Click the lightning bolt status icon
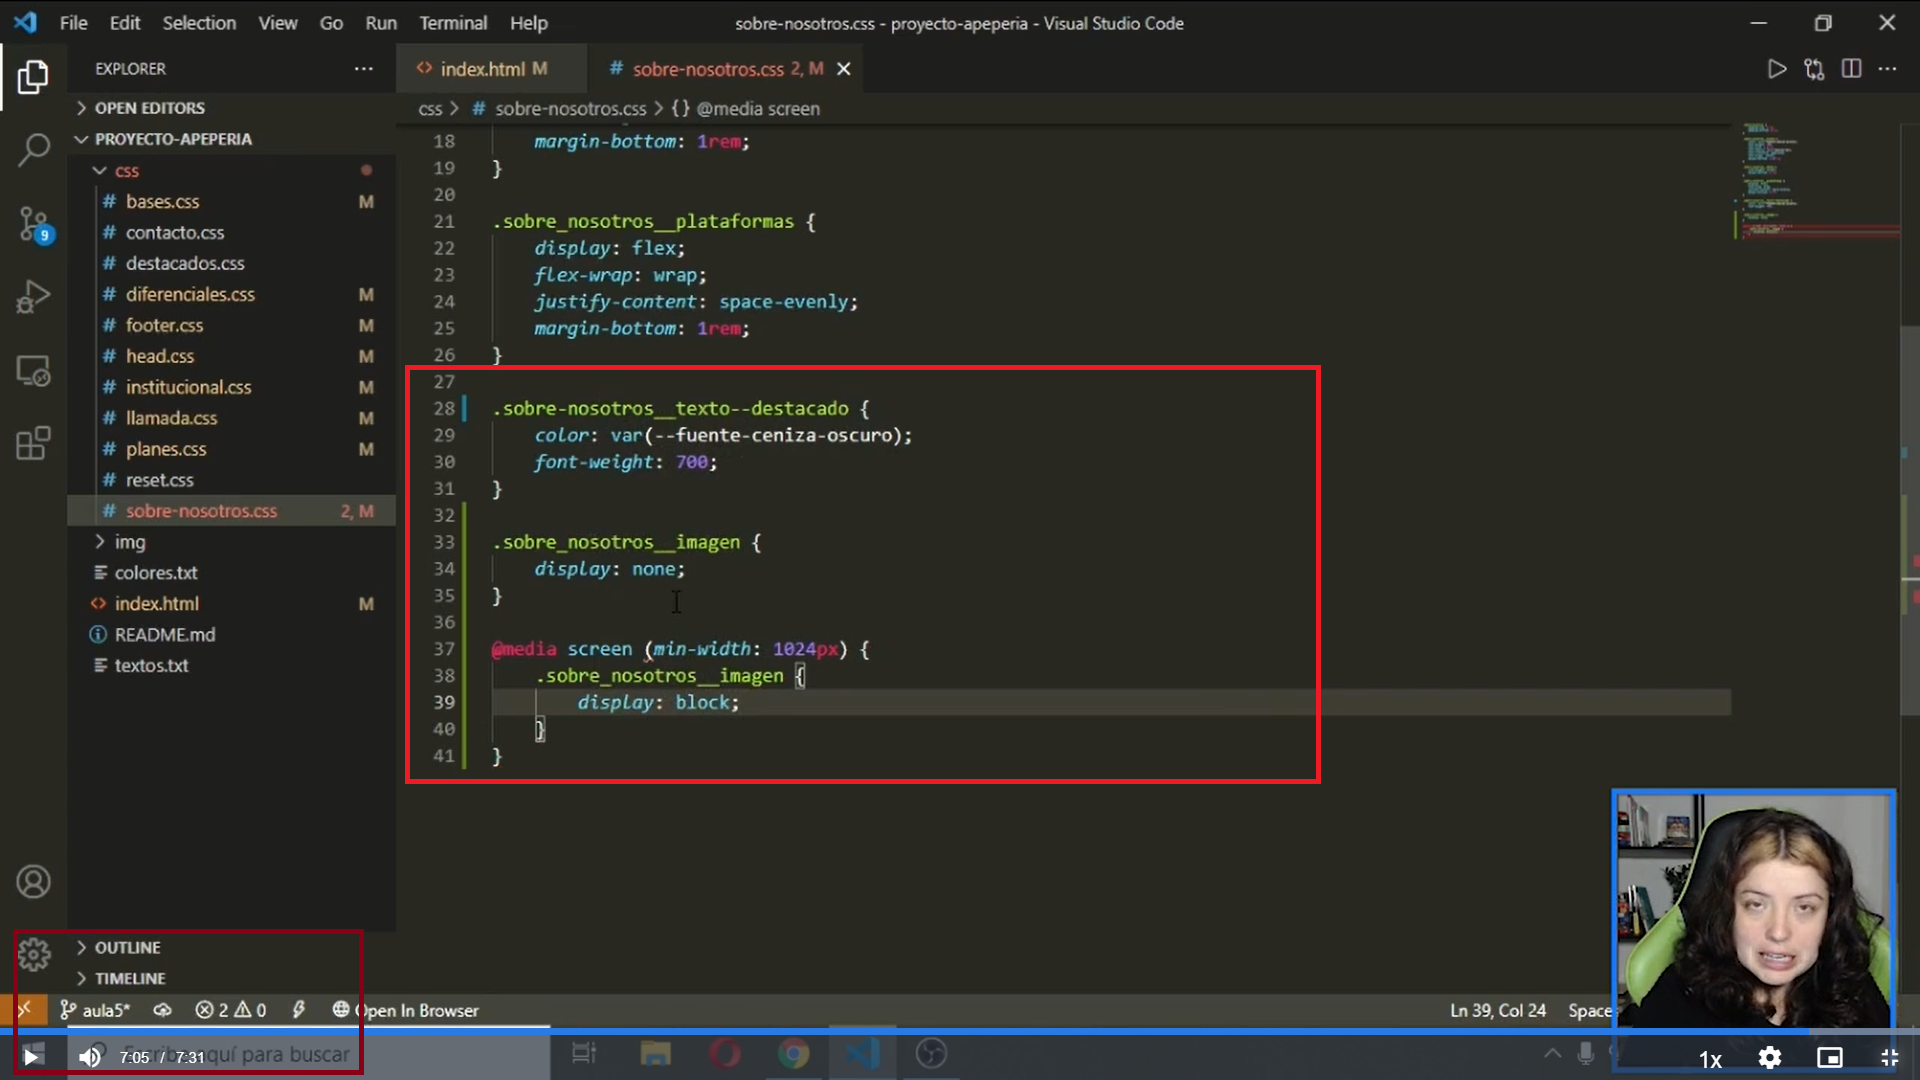Image resolution: width=1920 pixels, height=1080 pixels. pyautogui.click(x=298, y=1010)
